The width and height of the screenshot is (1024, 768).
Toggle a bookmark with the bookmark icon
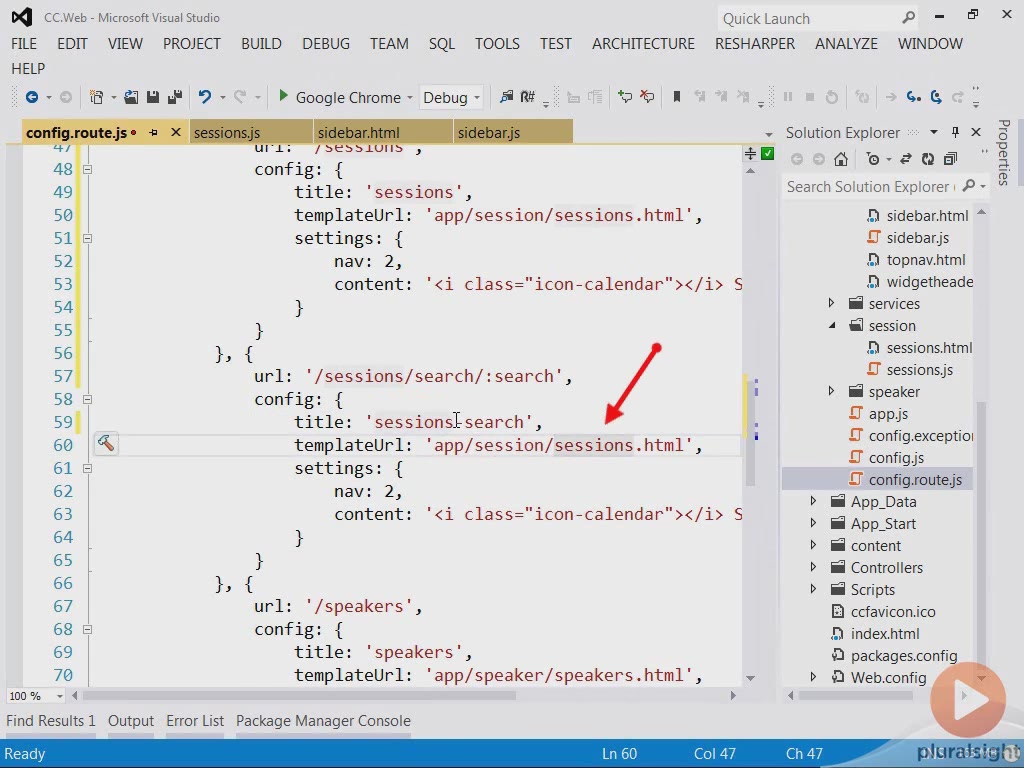point(677,97)
